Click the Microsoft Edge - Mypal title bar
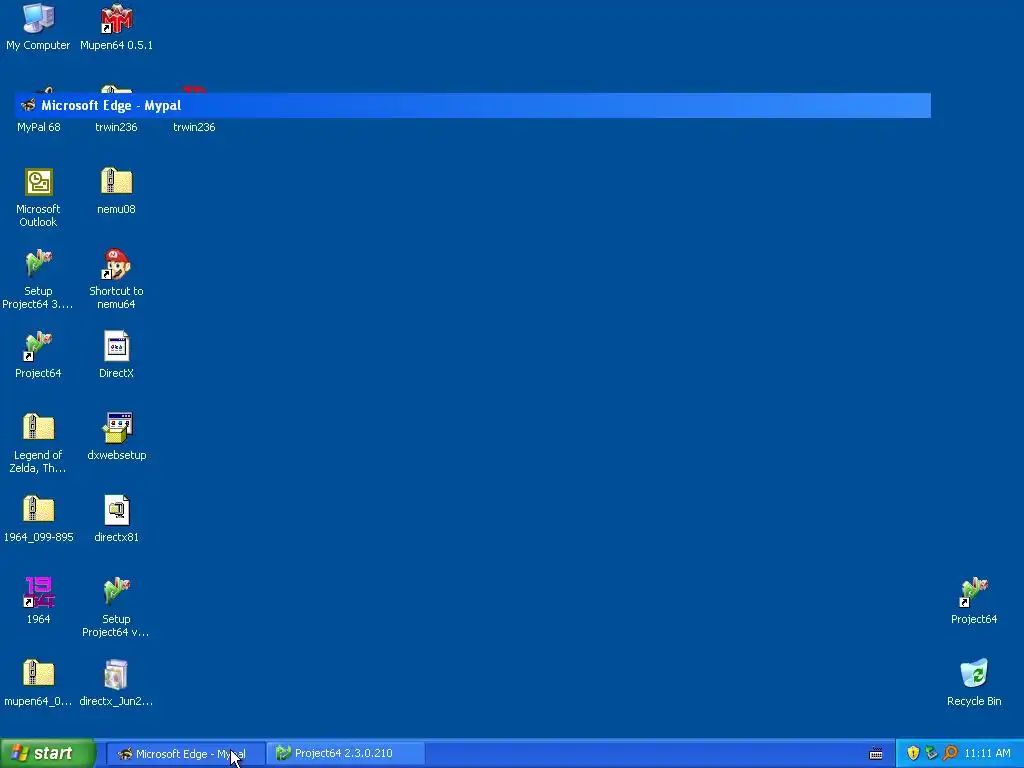 coord(473,105)
